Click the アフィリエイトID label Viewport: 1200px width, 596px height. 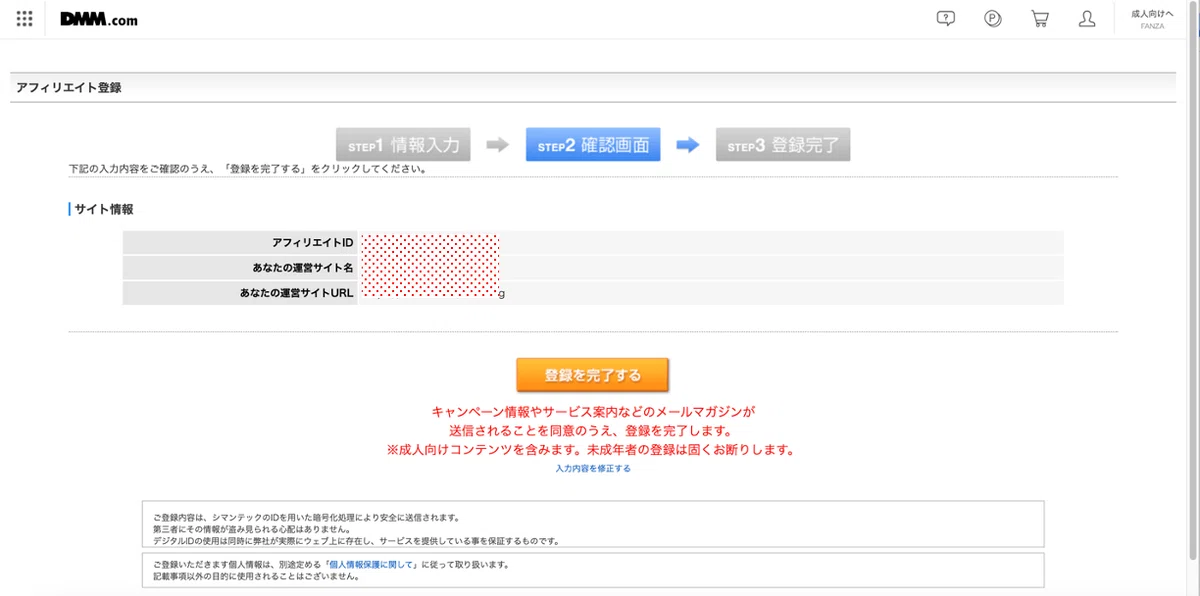point(312,243)
